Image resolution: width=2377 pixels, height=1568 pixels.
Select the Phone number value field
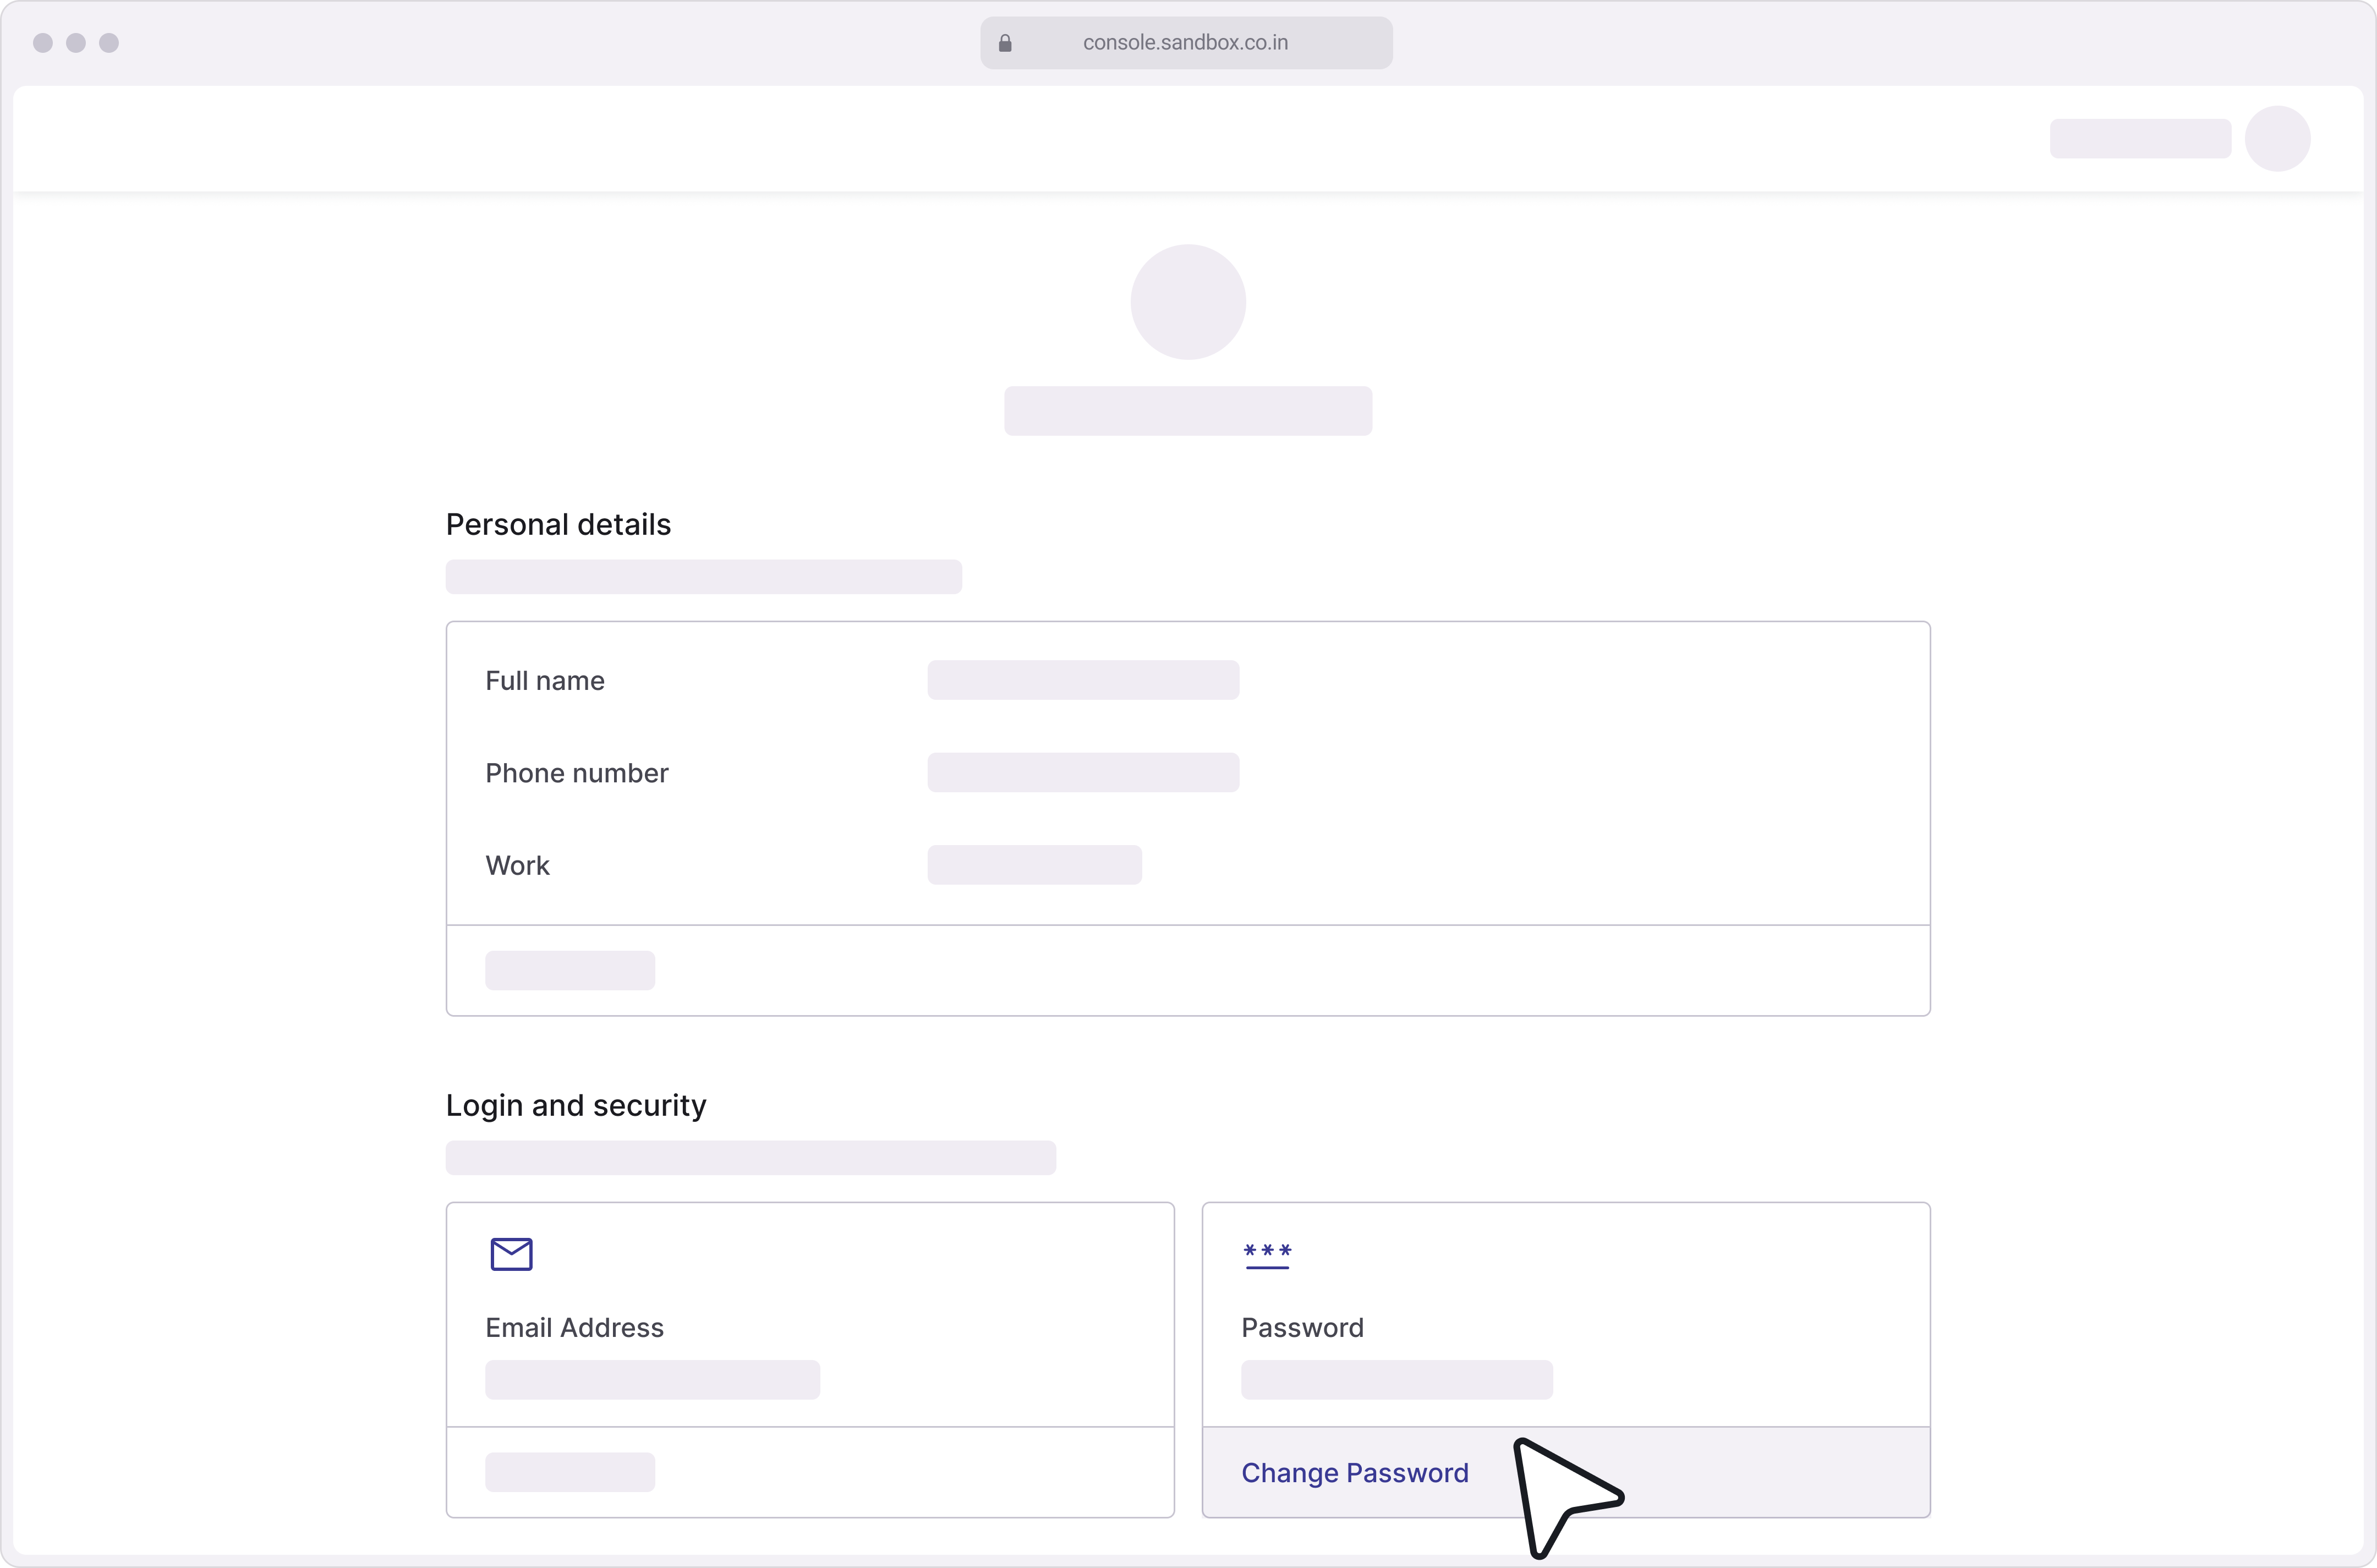point(1083,772)
